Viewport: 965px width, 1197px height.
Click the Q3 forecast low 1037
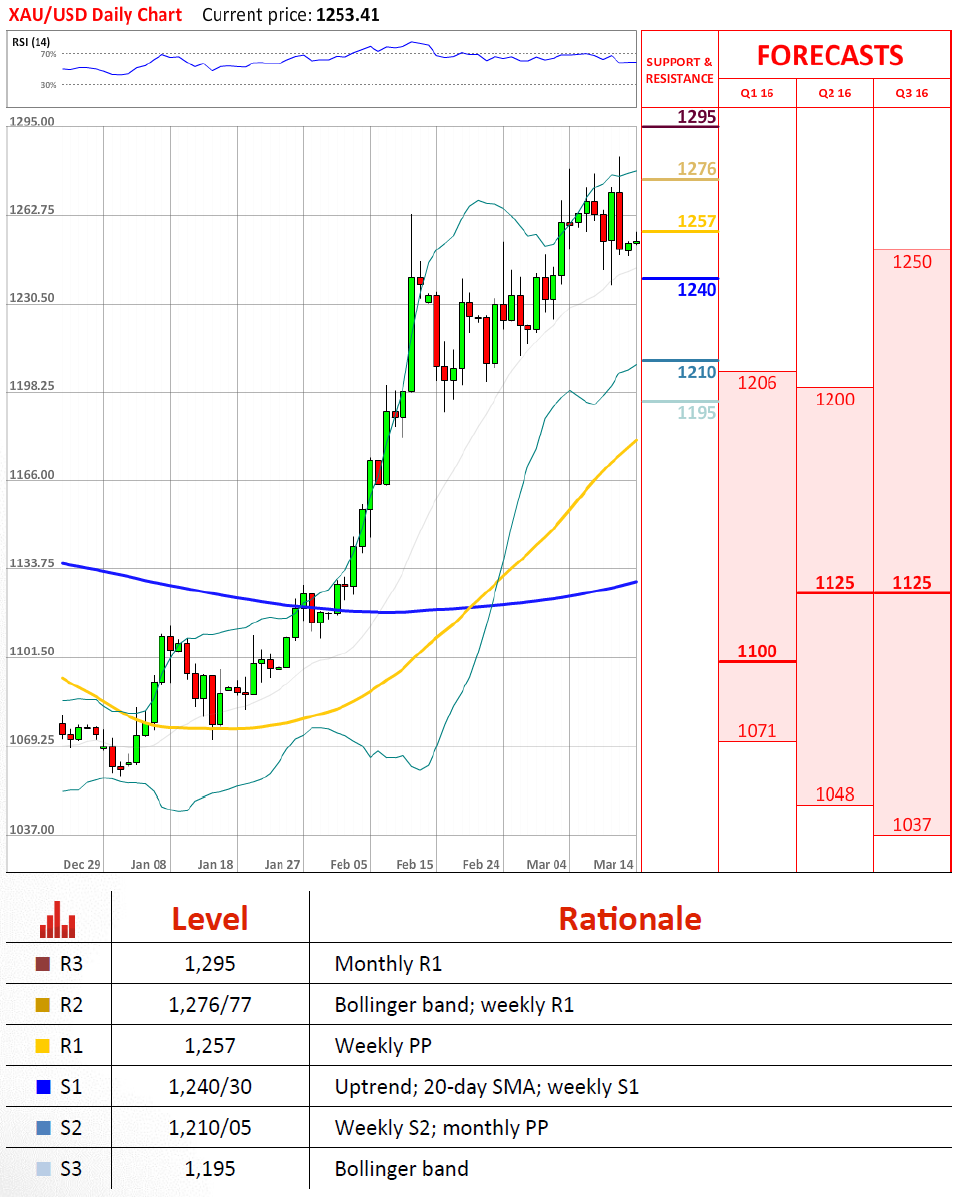click(912, 824)
